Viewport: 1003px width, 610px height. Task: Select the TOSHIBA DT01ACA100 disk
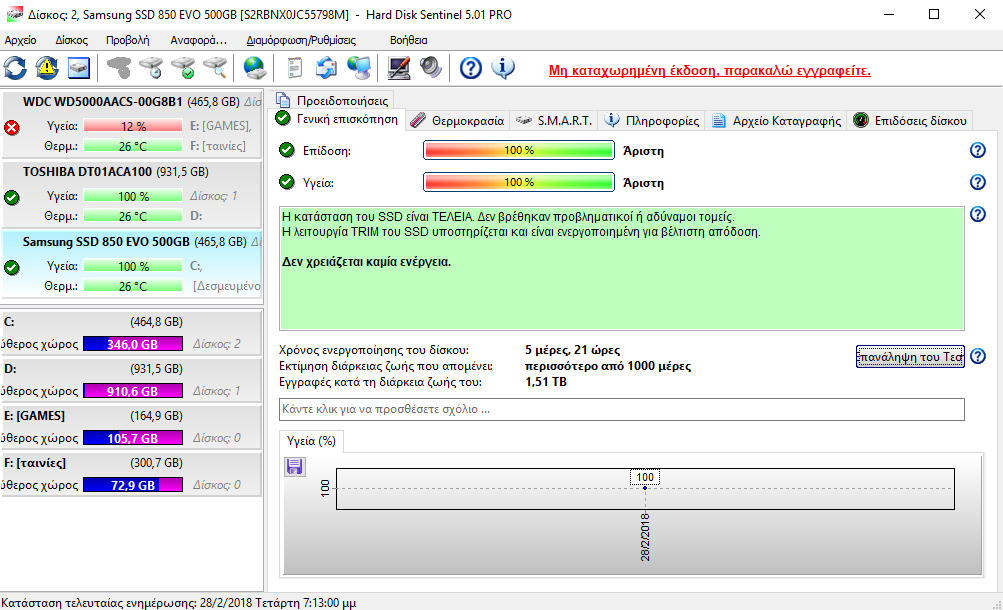132,194
